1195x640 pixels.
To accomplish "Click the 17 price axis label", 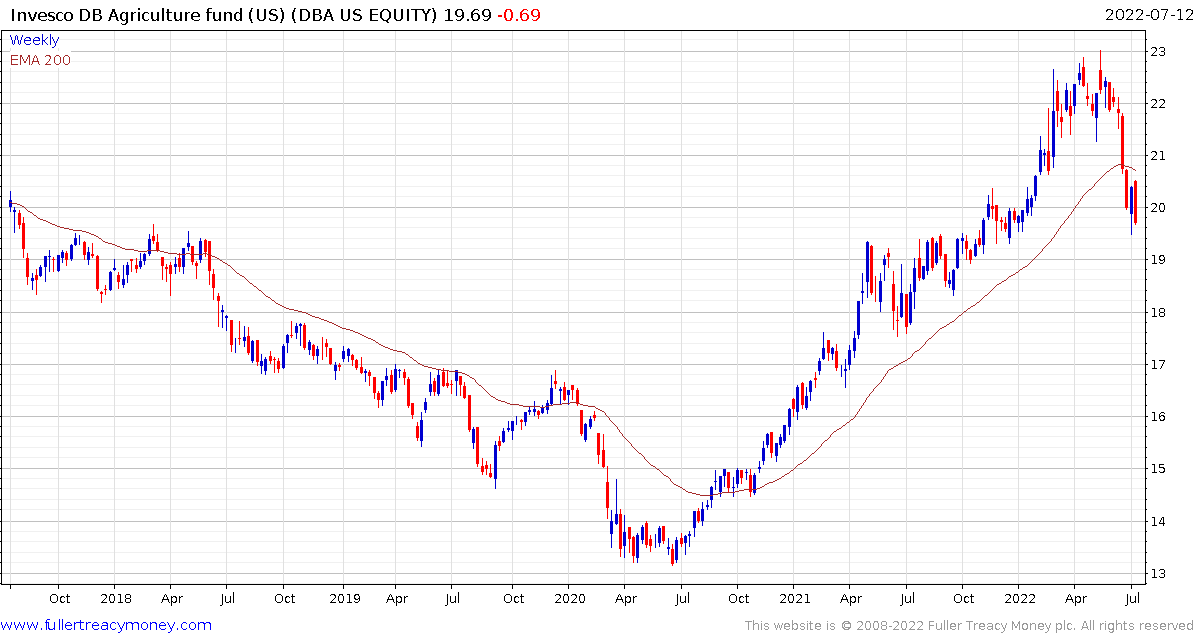I will (1158, 365).
